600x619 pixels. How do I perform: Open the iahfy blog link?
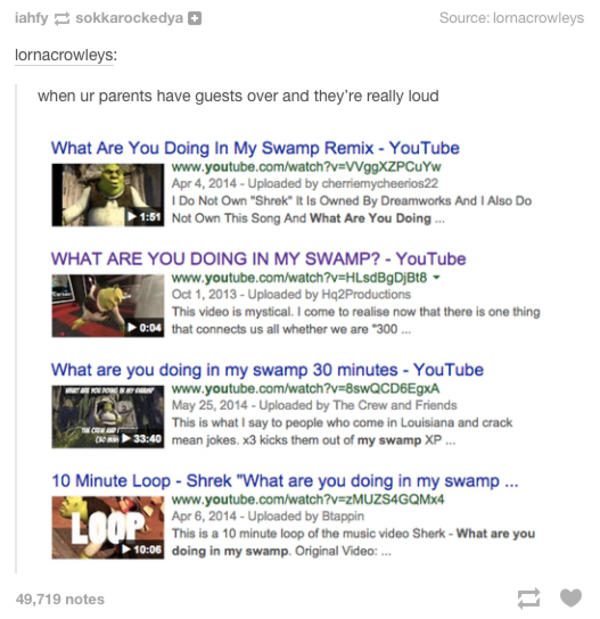pos(31,18)
